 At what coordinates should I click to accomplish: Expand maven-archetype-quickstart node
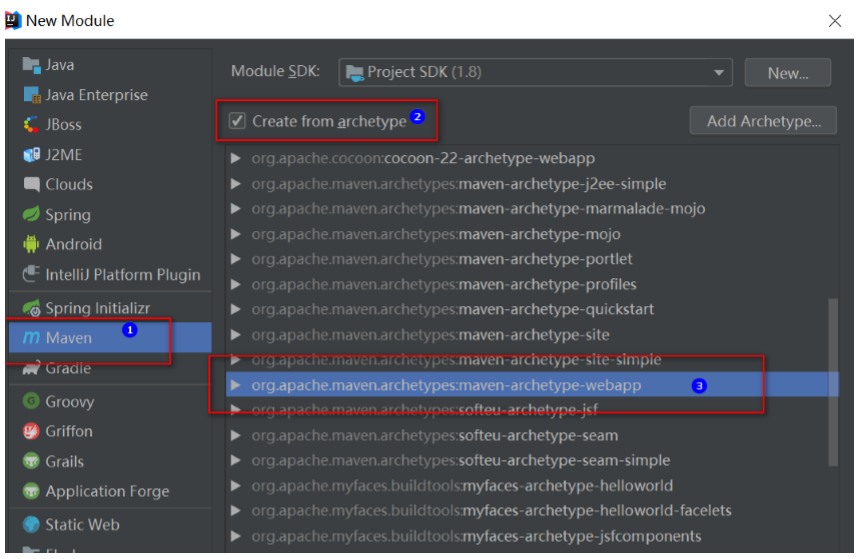(x=236, y=309)
